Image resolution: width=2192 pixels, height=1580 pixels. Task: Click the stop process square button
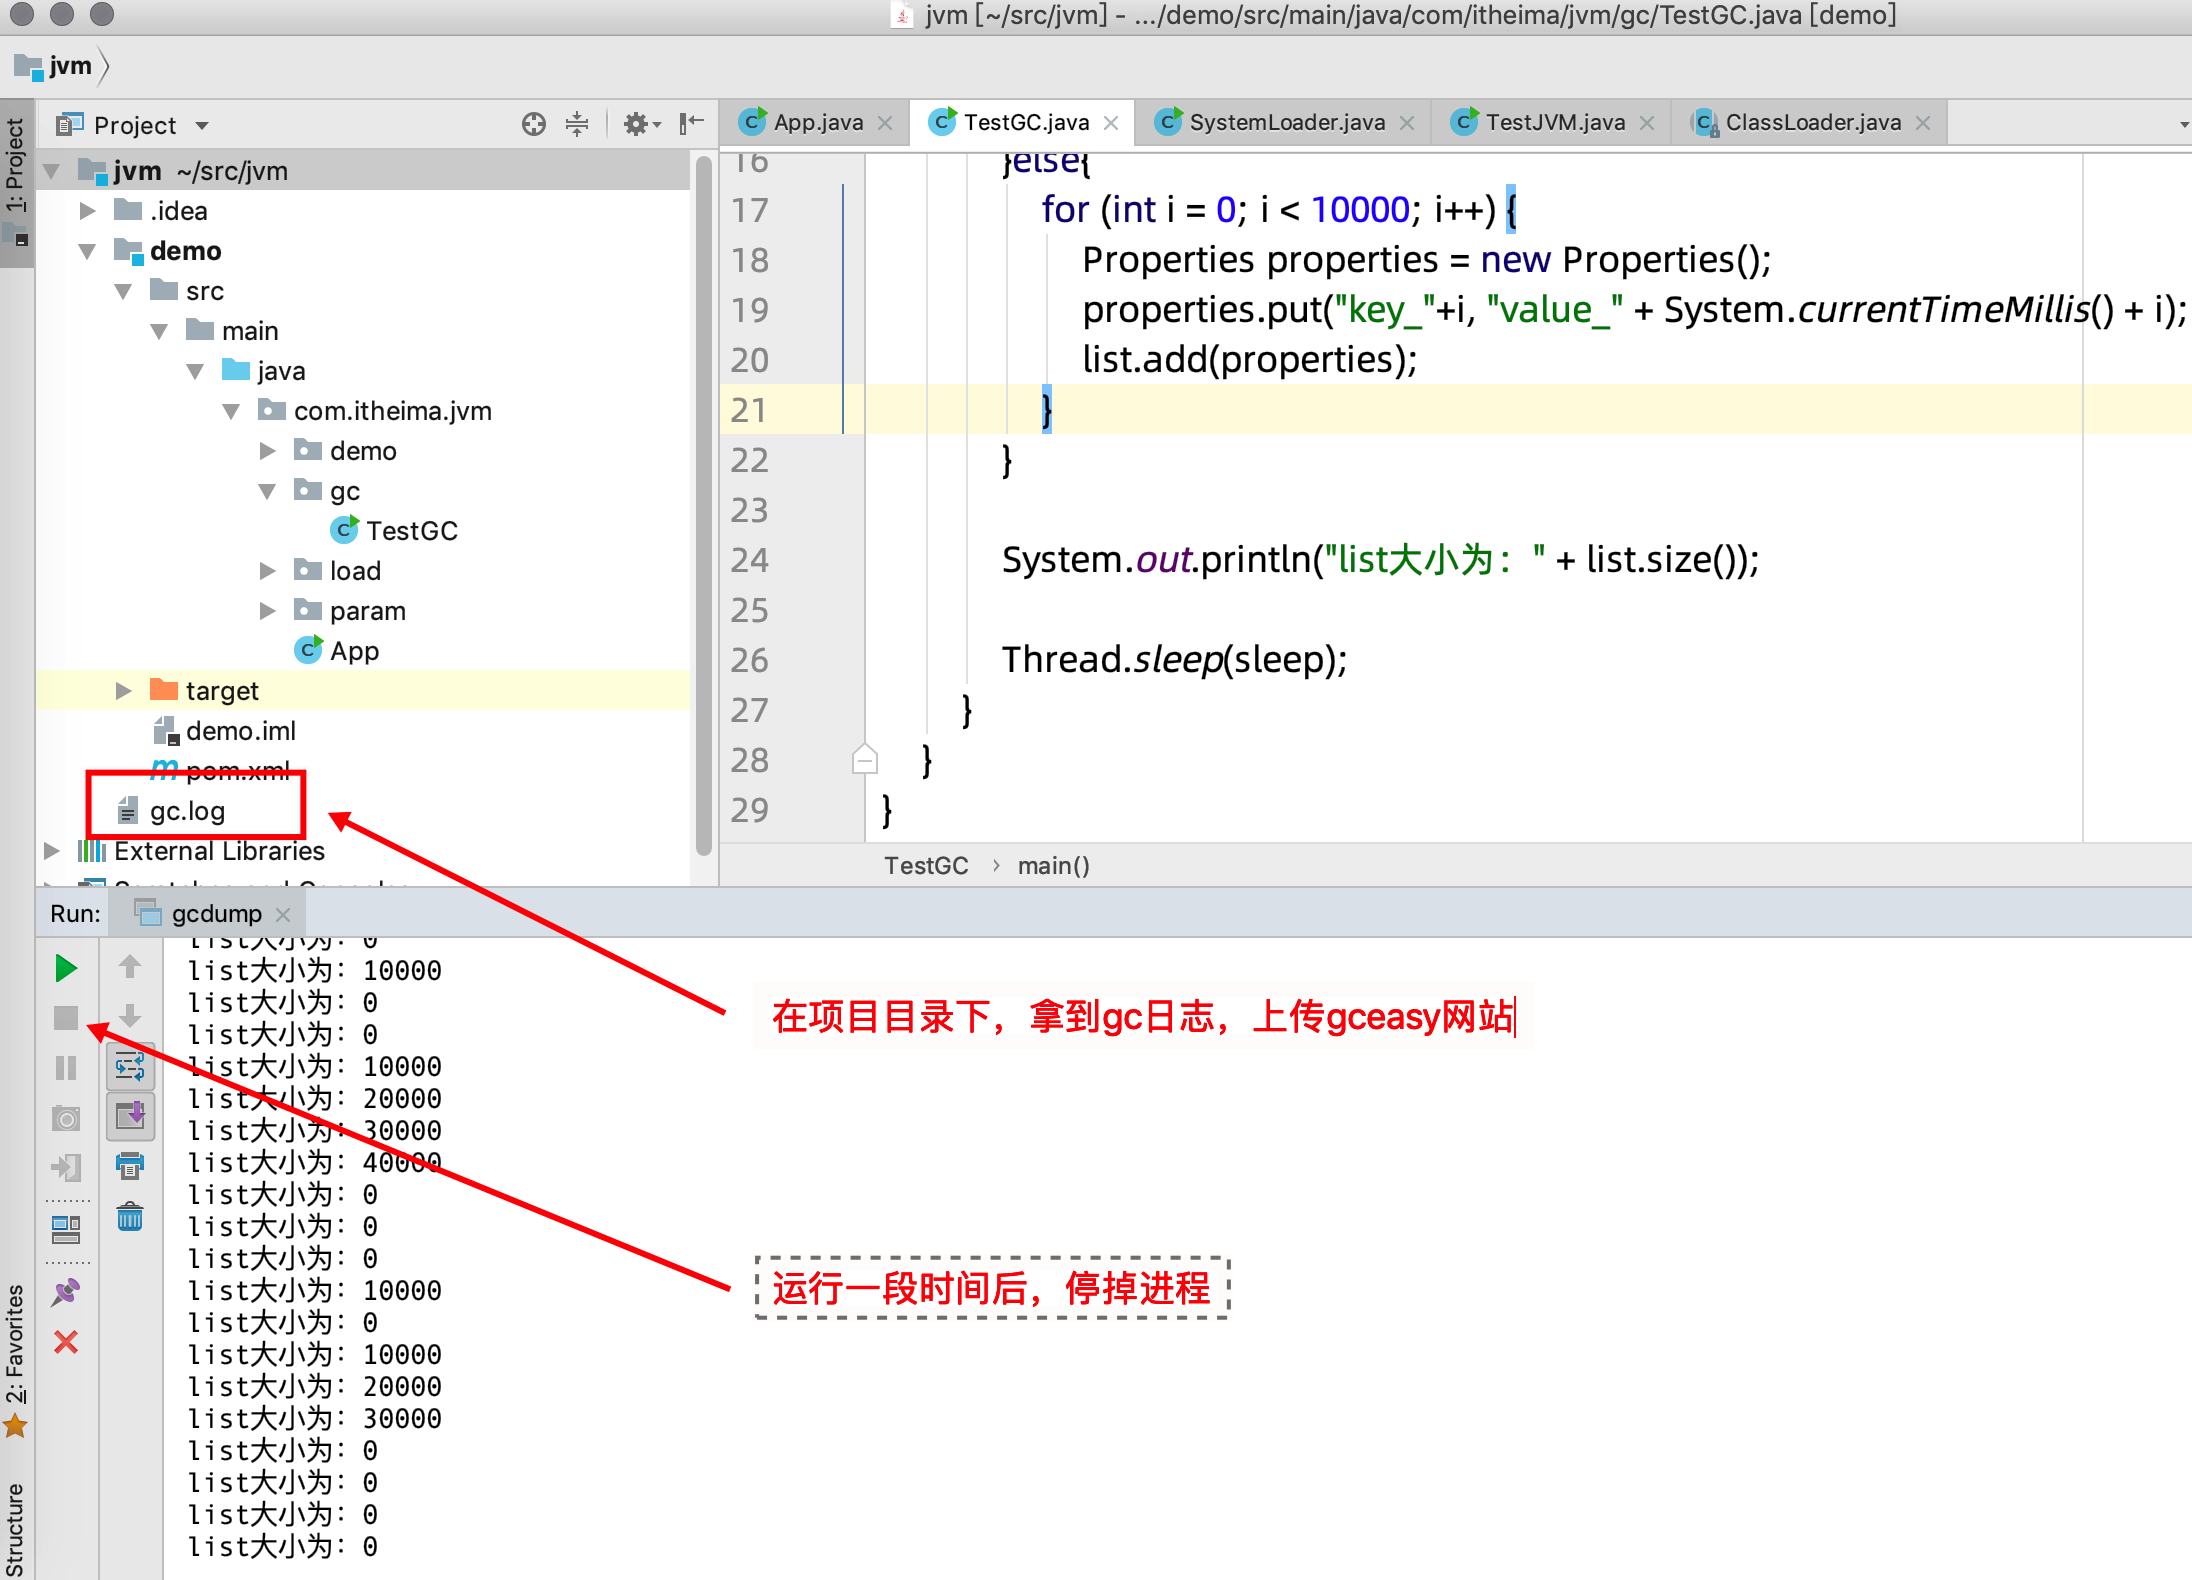coord(66,1018)
